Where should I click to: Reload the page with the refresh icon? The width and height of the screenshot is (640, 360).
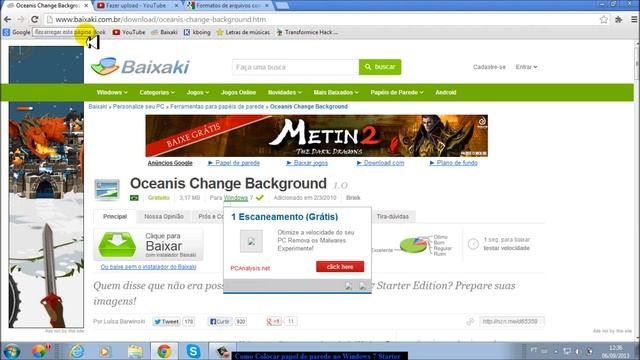pos(35,19)
